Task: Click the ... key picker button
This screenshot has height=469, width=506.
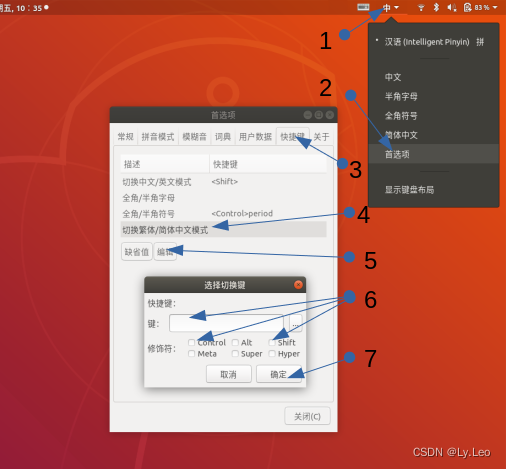Action: tap(295, 323)
